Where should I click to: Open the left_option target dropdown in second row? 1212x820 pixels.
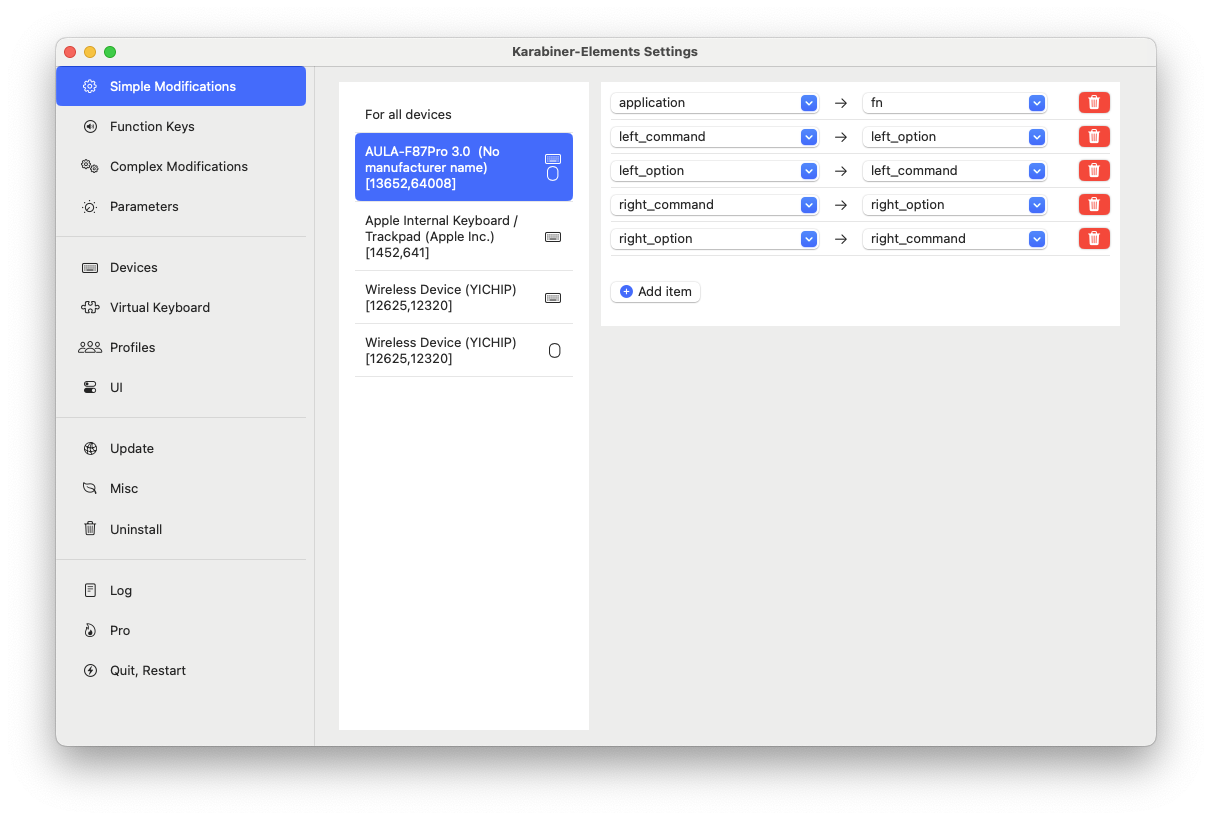955,137
